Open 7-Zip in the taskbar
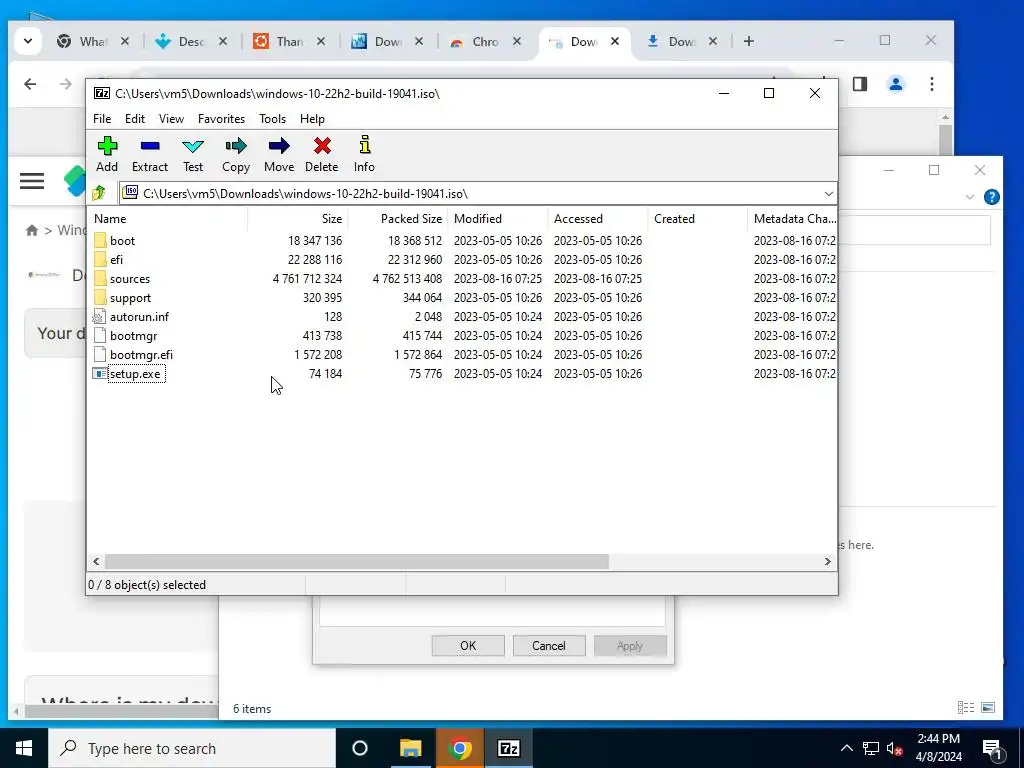 [509, 748]
